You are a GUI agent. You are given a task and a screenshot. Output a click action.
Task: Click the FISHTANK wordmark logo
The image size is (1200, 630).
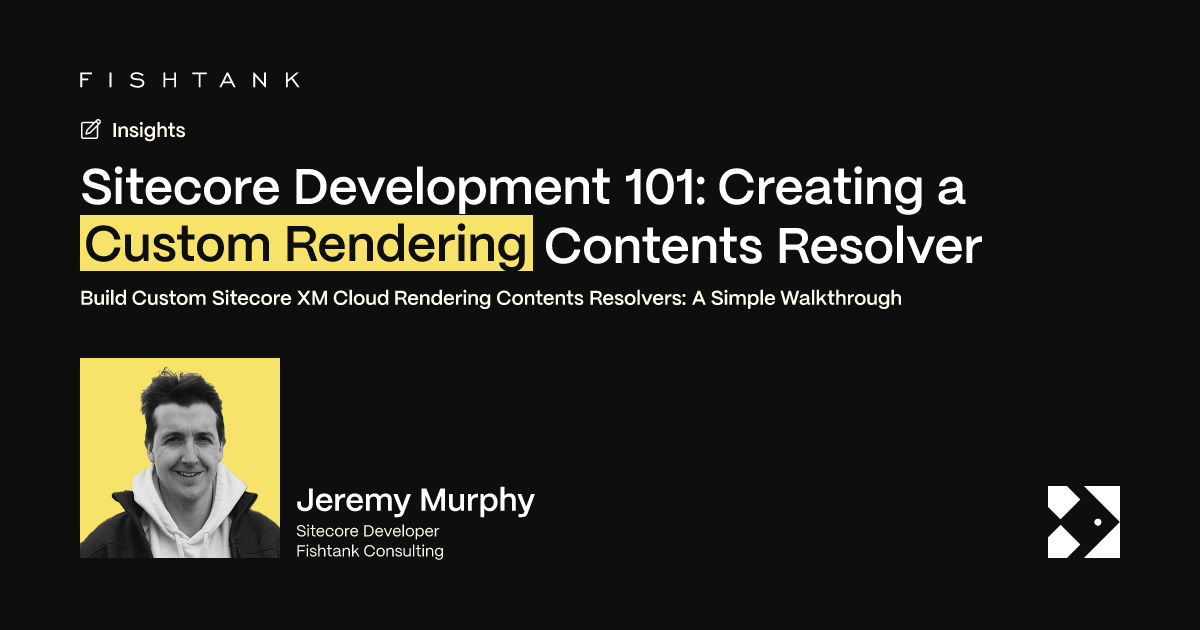[189, 80]
